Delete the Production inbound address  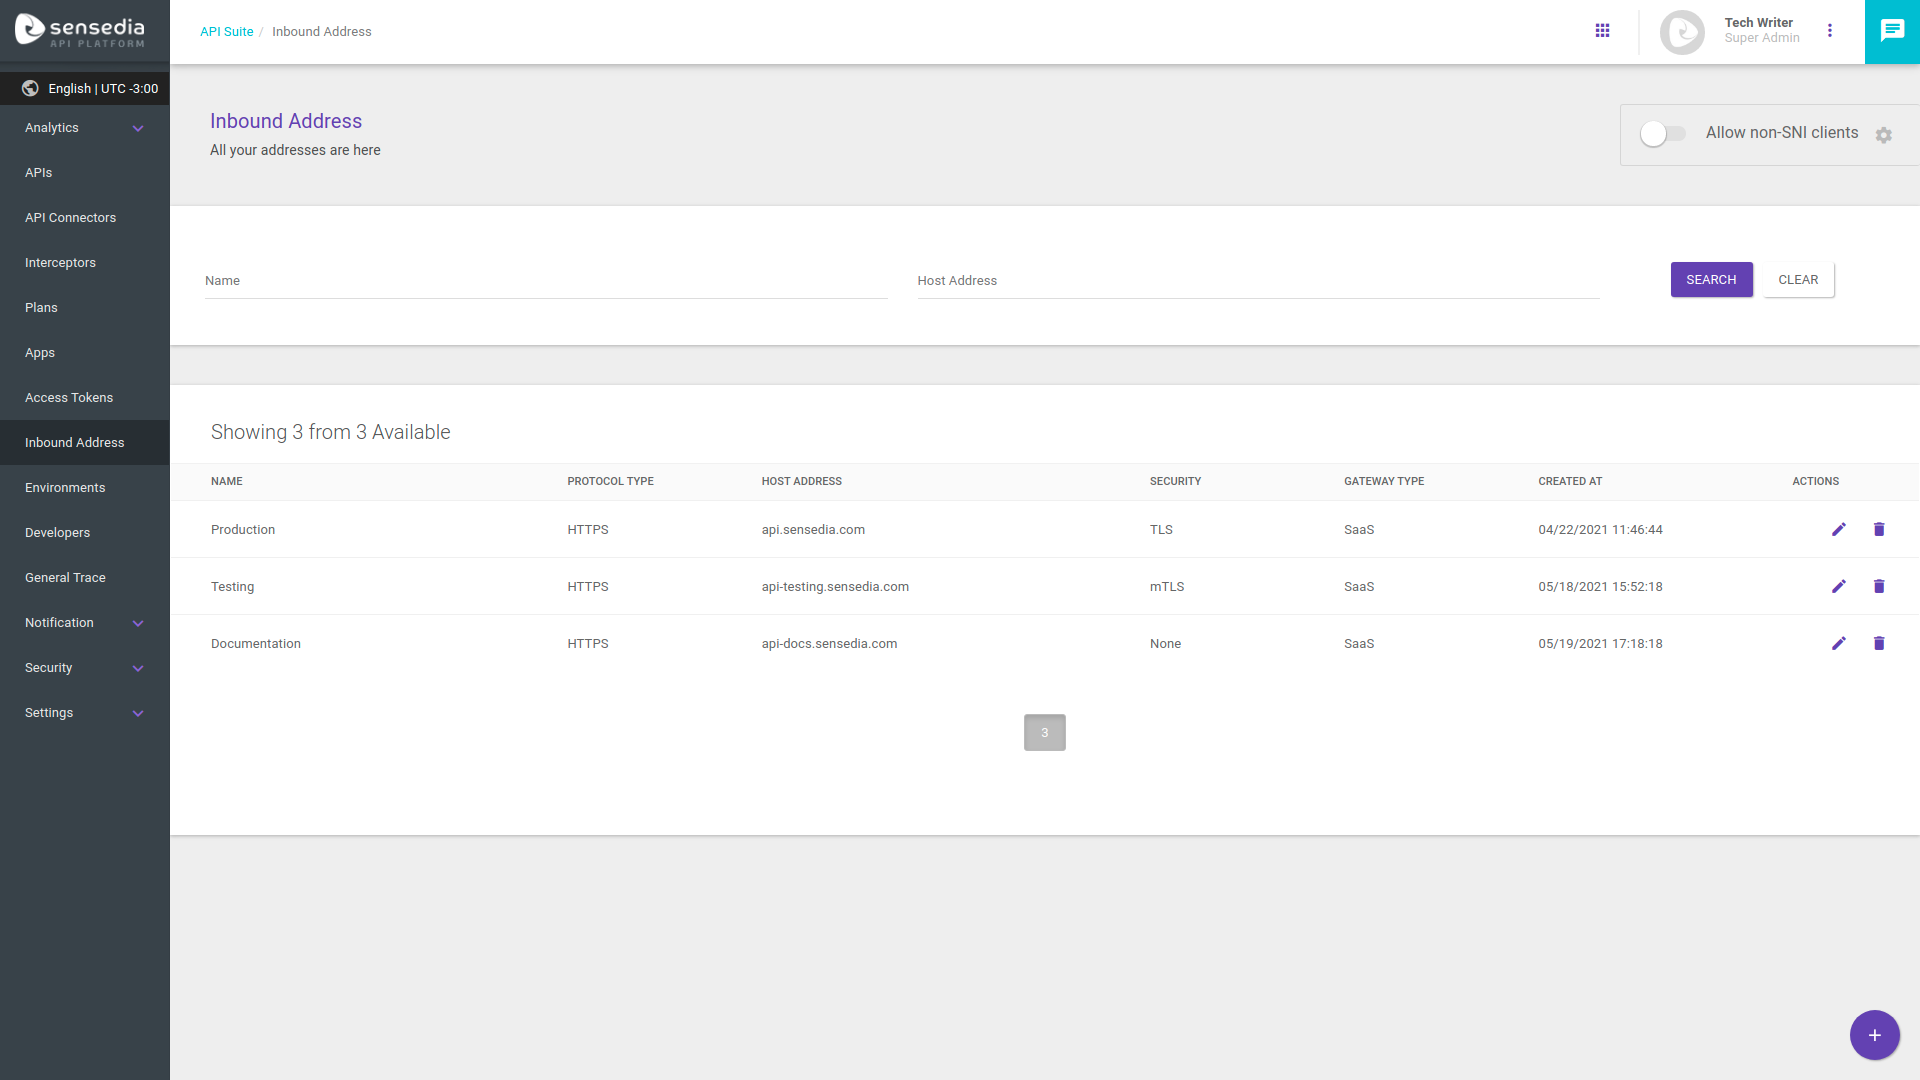click(1879, 529)
